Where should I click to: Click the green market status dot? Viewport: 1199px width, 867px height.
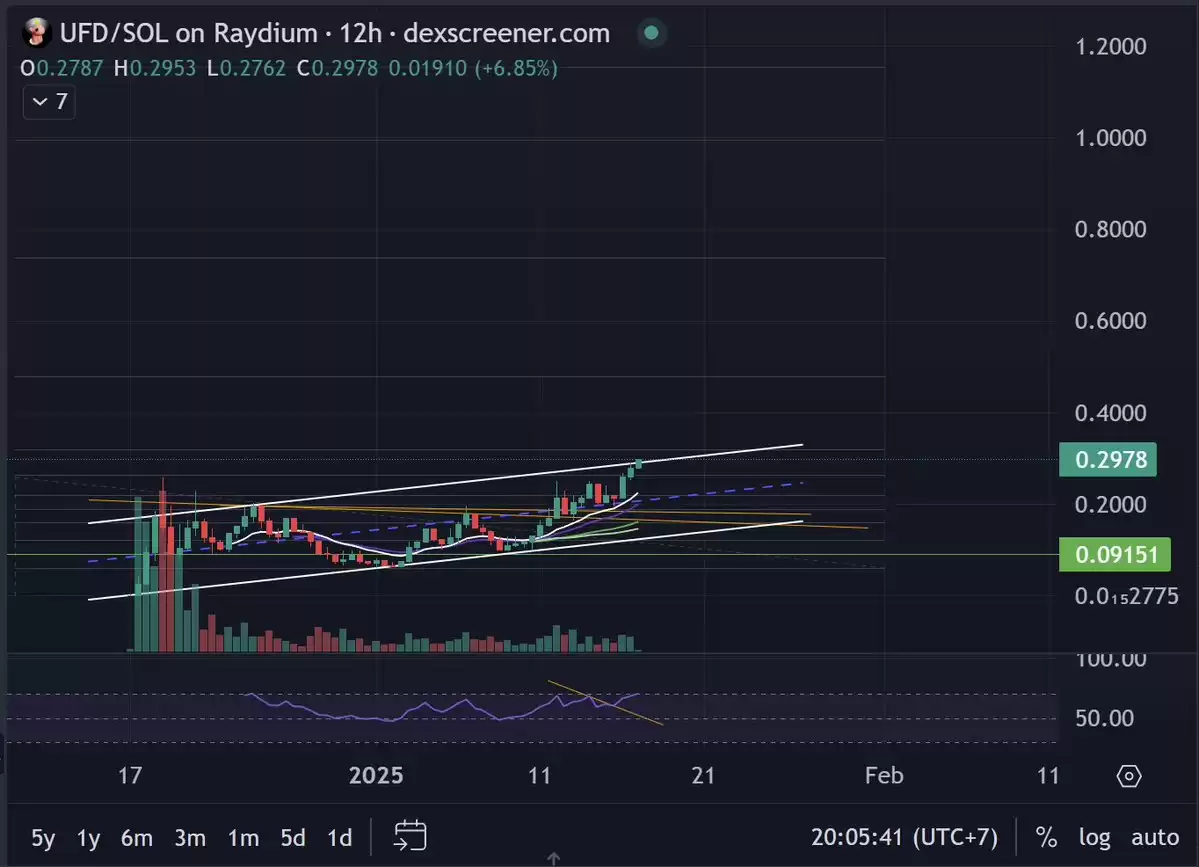pyautogui.click(x=651, y=33)
